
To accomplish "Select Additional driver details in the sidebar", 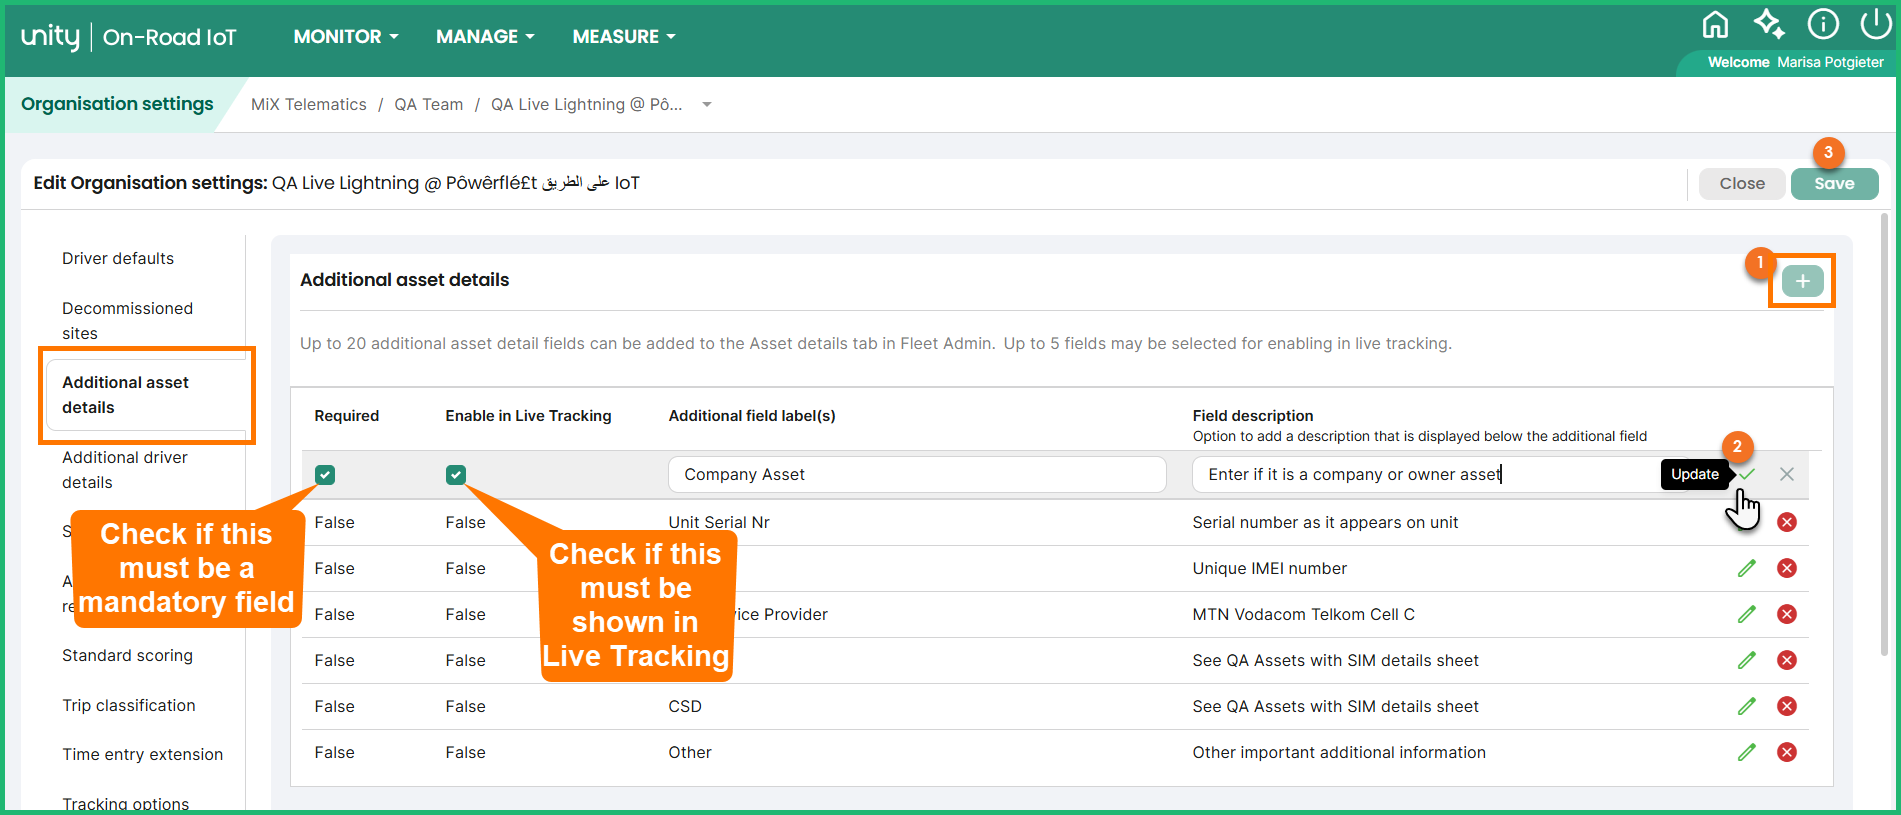I will pos(125,469).
